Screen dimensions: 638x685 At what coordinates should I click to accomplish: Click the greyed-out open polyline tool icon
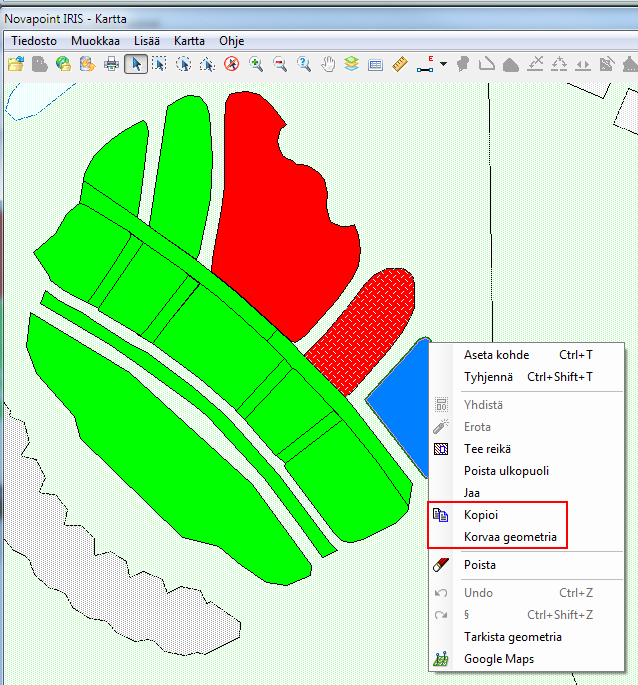point(487,64)
